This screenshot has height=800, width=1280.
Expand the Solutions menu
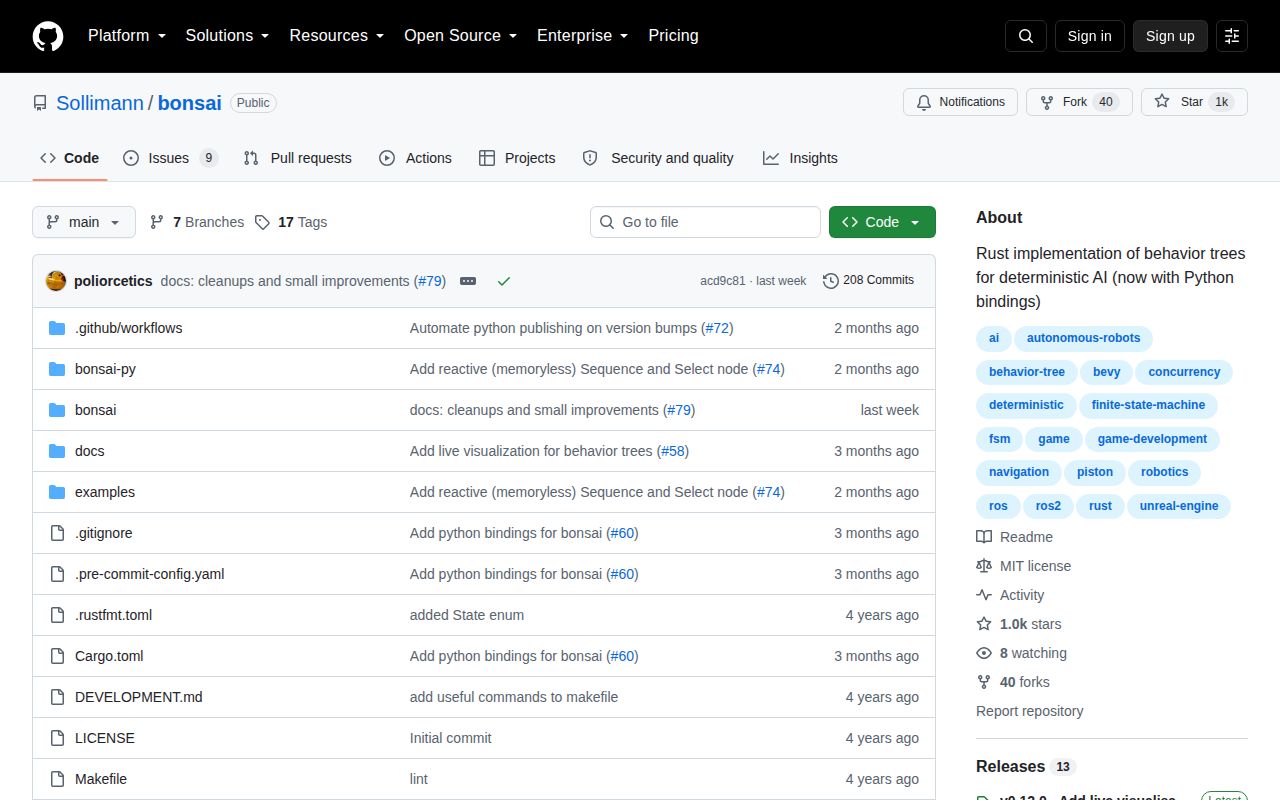pos(228,36)
